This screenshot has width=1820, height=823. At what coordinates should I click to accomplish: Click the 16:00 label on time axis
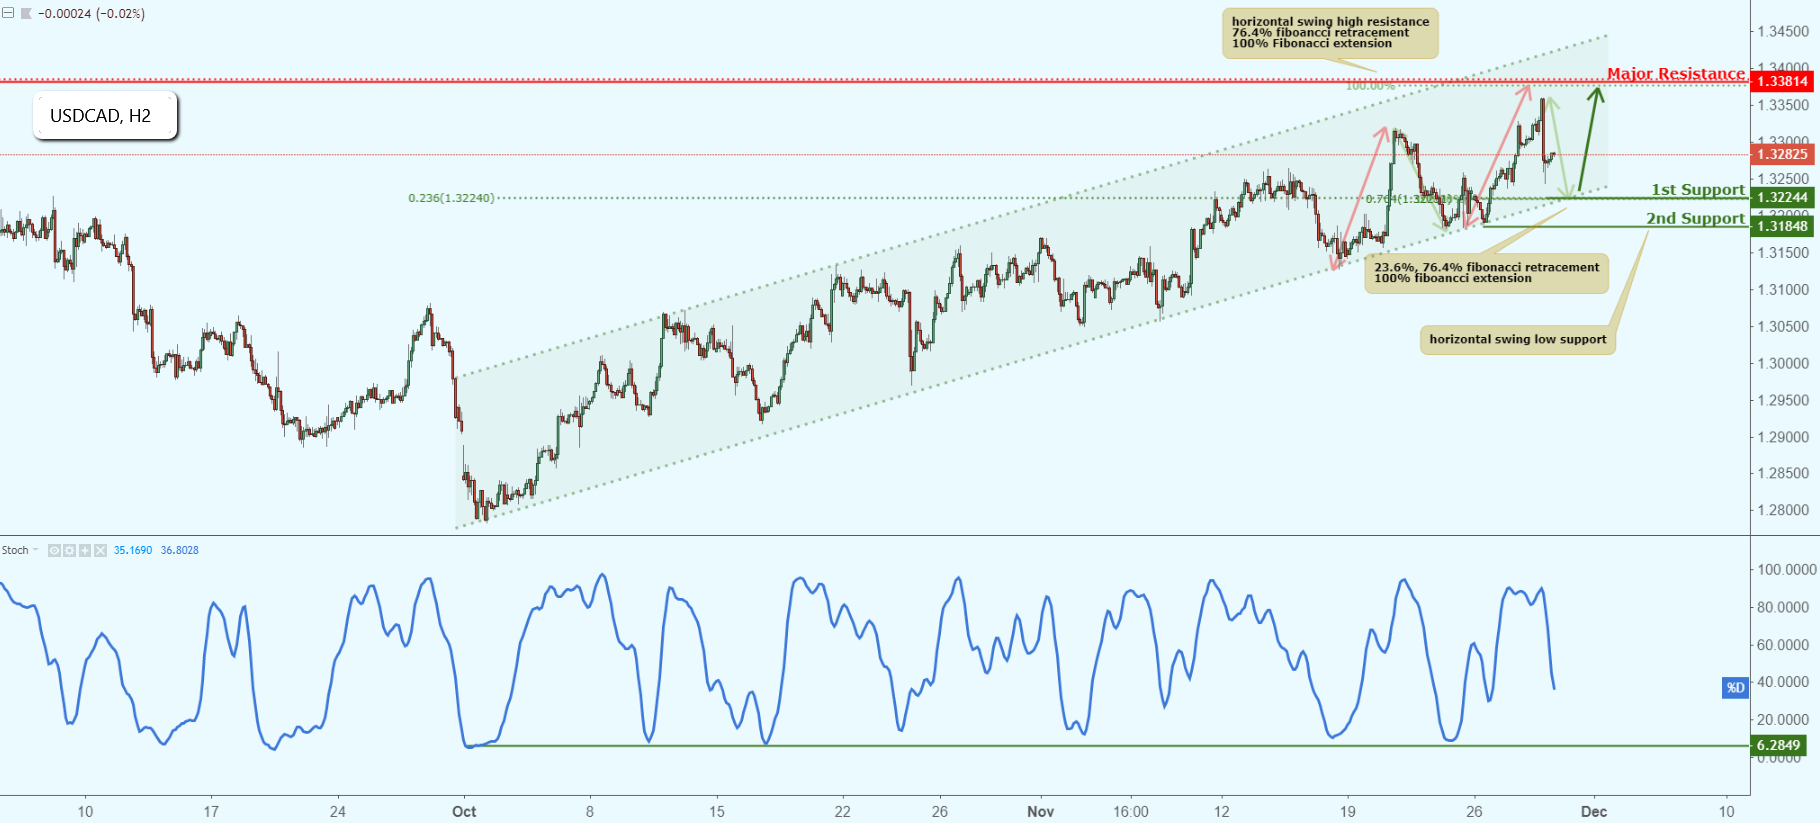1131,811
